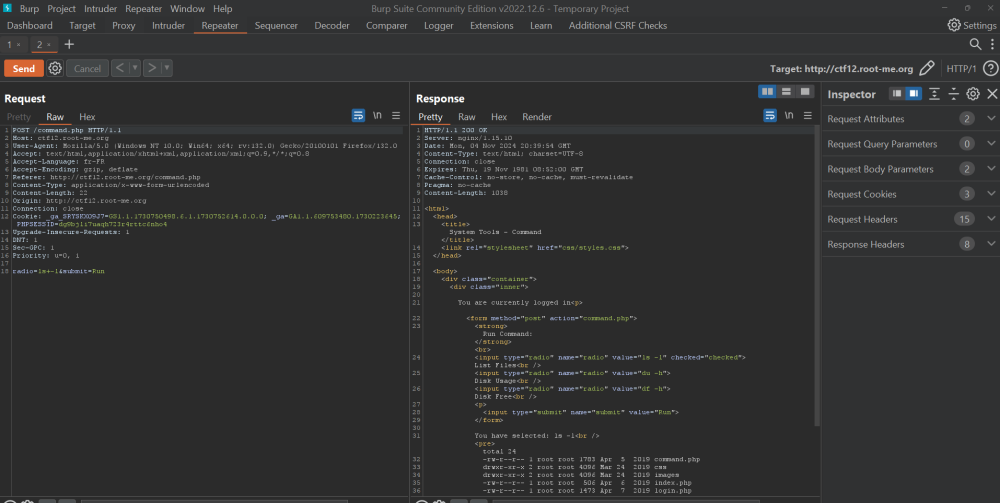This screenshot has width=1000, height=503.
Task: Switch to the top/bottom split layout
Action: click(786, 91)
